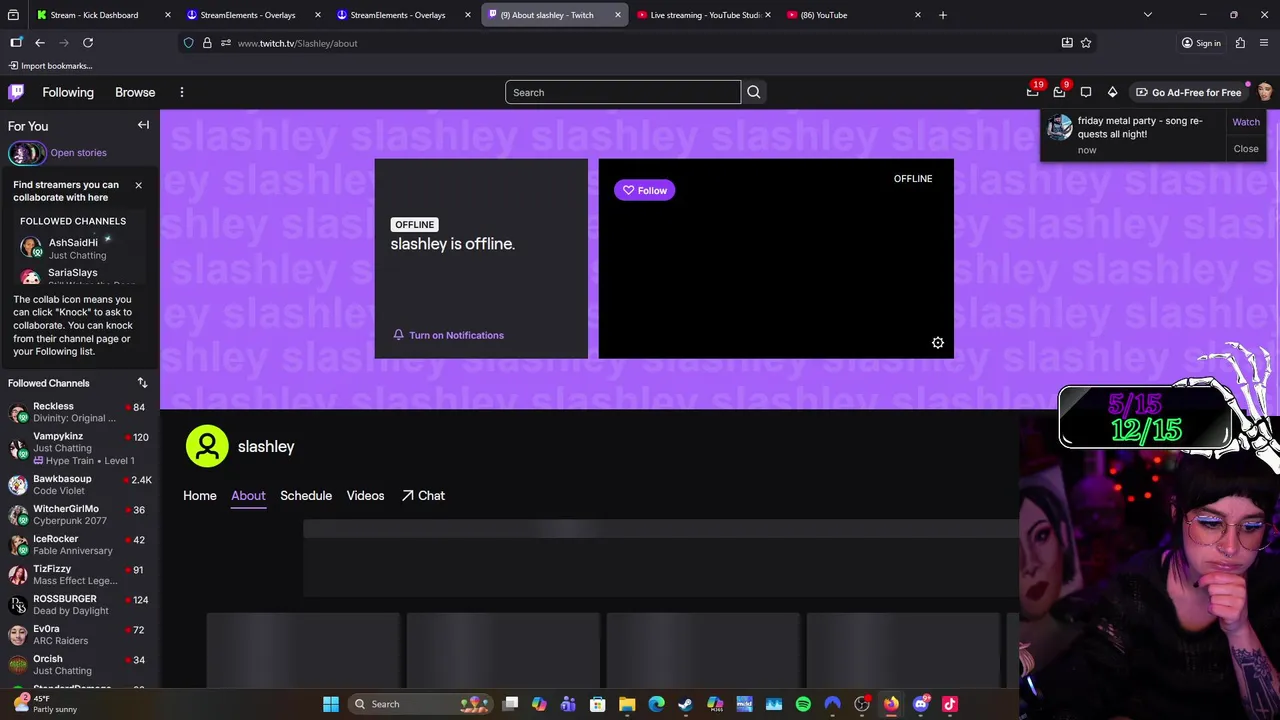Screen dimensions: 1280x720
Task: Sign in to Firefox account
Action: point(1201,43)
